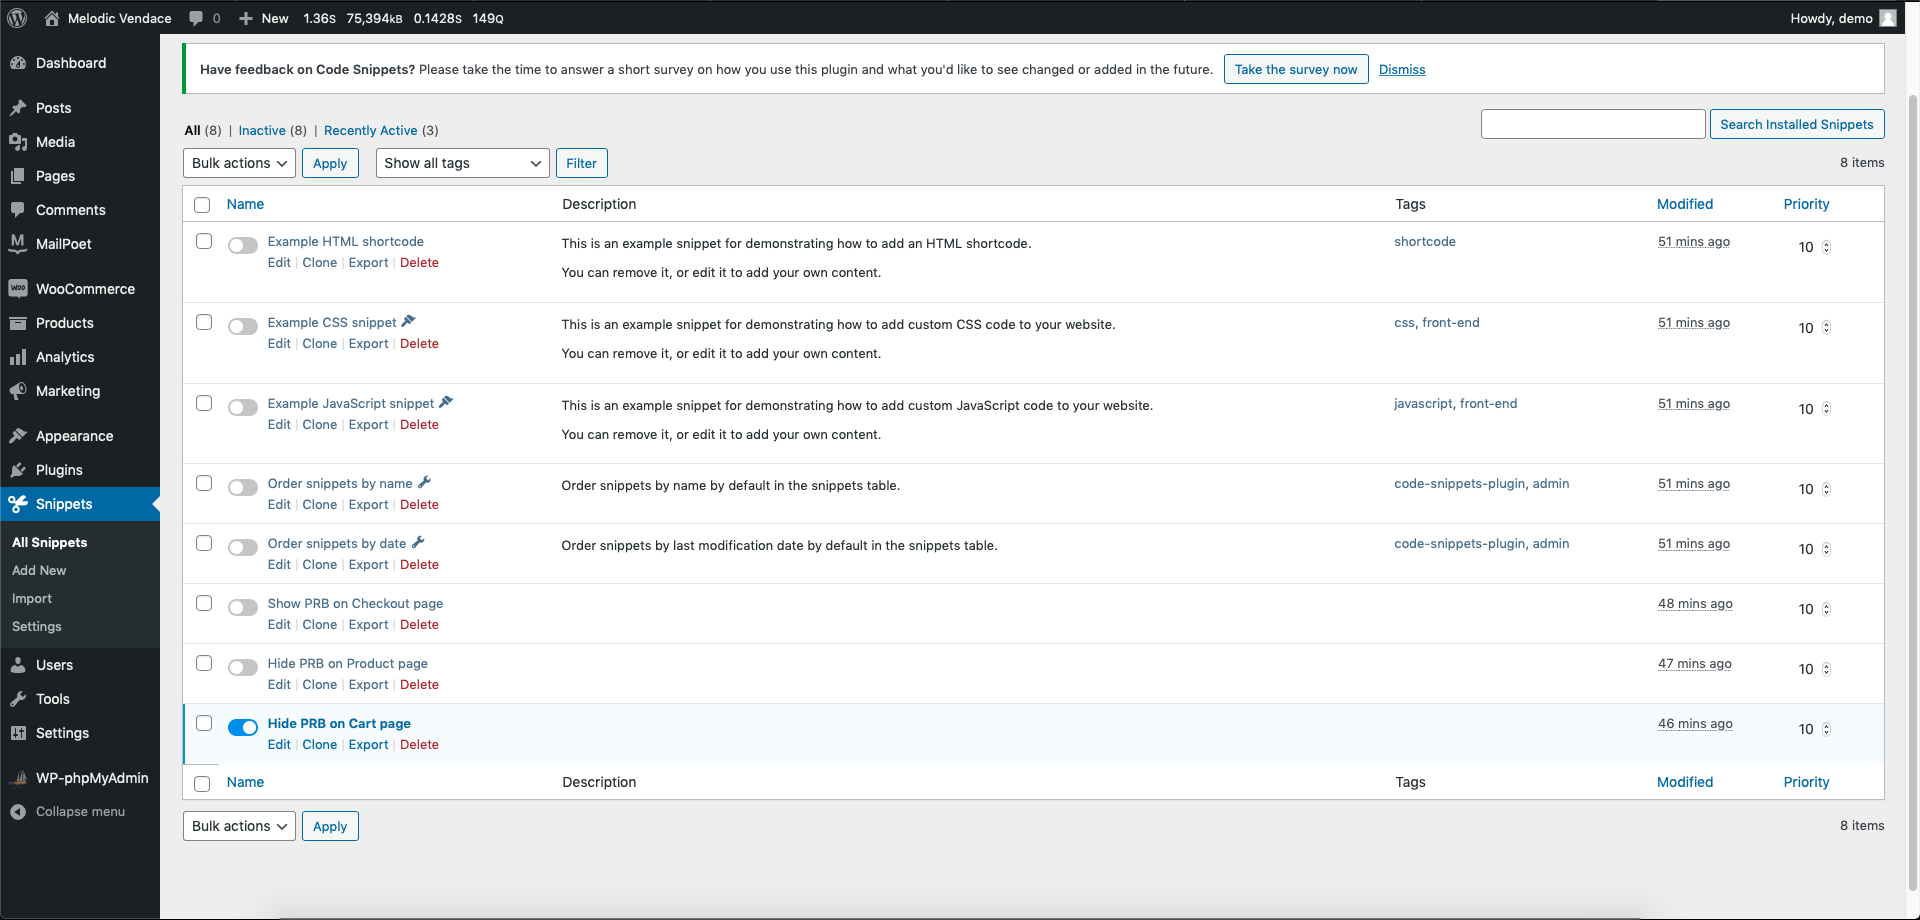
Task: Open the Bulk actions dropdown
Action: (238, 163)
